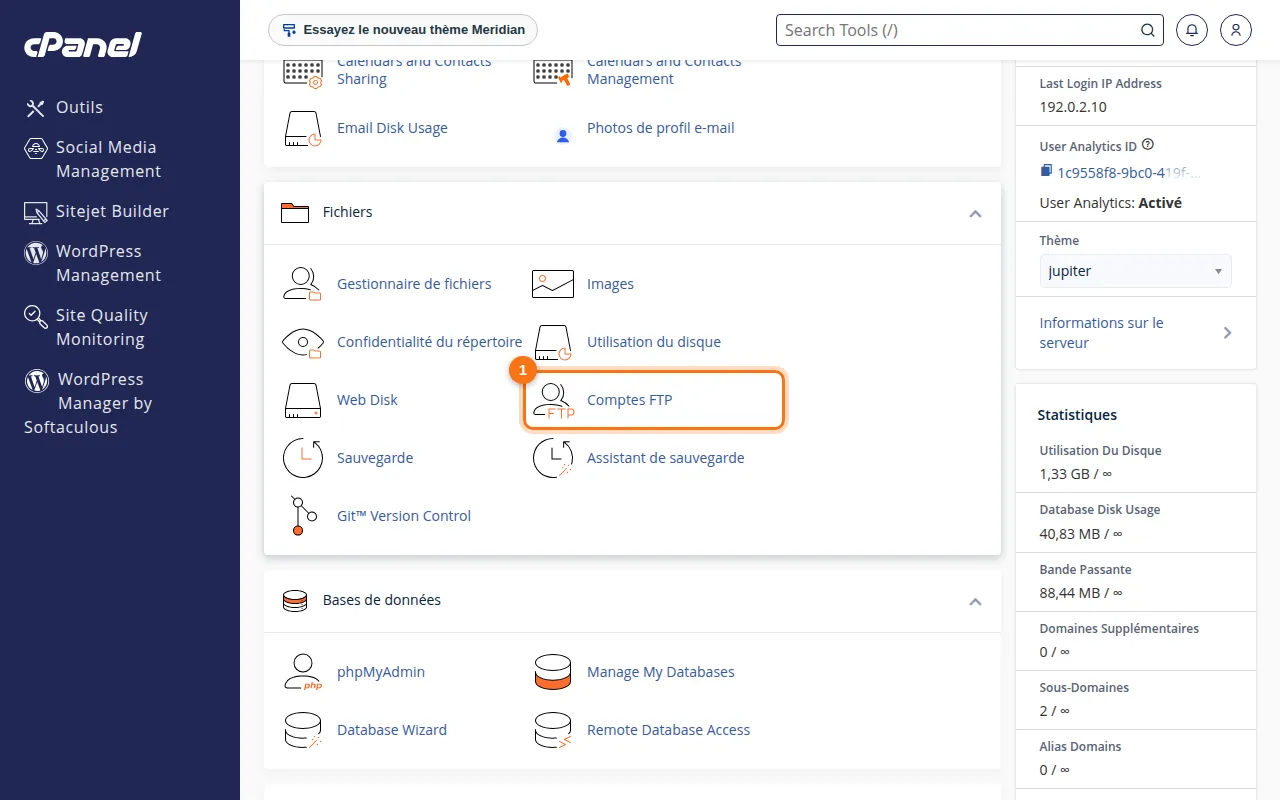Click the notifications bell icon
The width and height of the screenshot is (1280, 800).
1192,30
